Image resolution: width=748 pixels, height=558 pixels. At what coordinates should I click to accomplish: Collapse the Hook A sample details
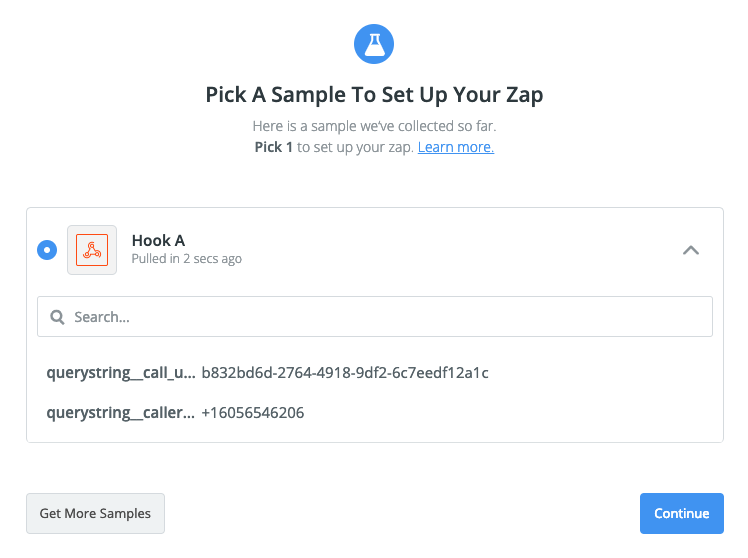690,250
